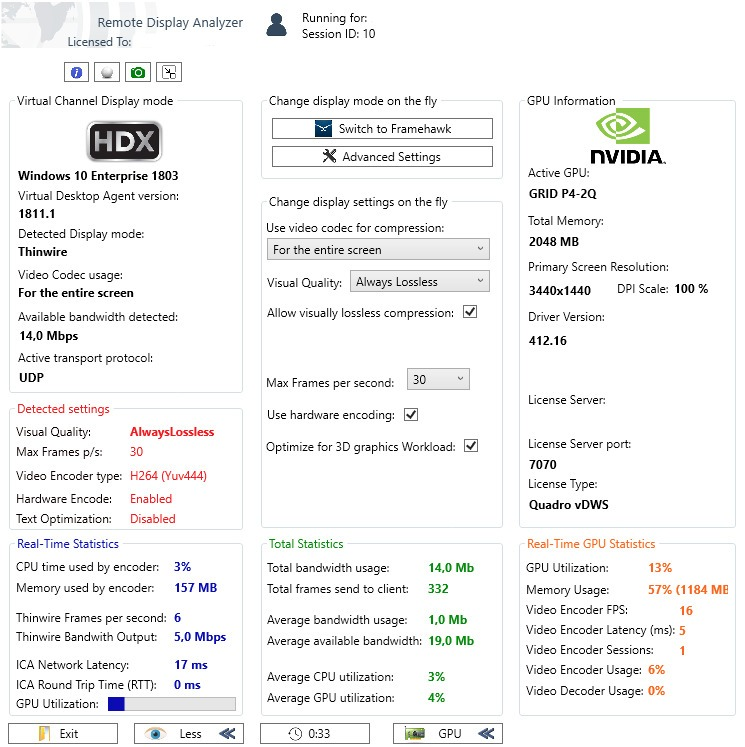745x747 pixels.
Task: Click the 6% Video Encoder Usage value
Action: (656, 669)
